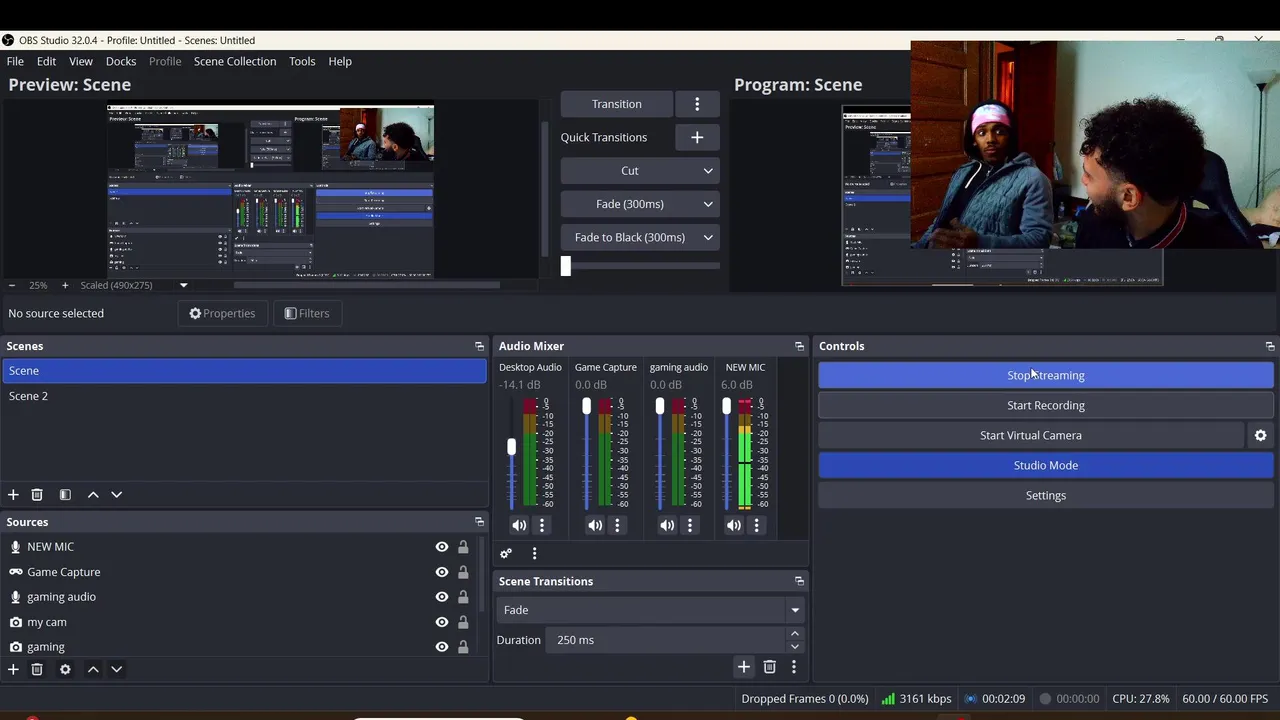Expand Fade to Black (300ms) dropdown
Image resolution: width=1280 pixels, height=720 pixels.
pyautogui.click(x=708, y=237)
